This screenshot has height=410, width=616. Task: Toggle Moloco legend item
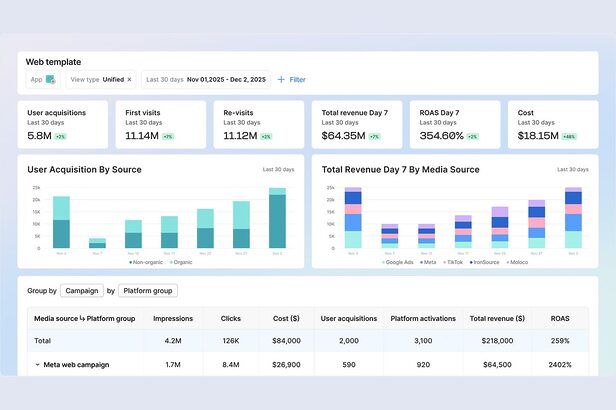point(517,262)
